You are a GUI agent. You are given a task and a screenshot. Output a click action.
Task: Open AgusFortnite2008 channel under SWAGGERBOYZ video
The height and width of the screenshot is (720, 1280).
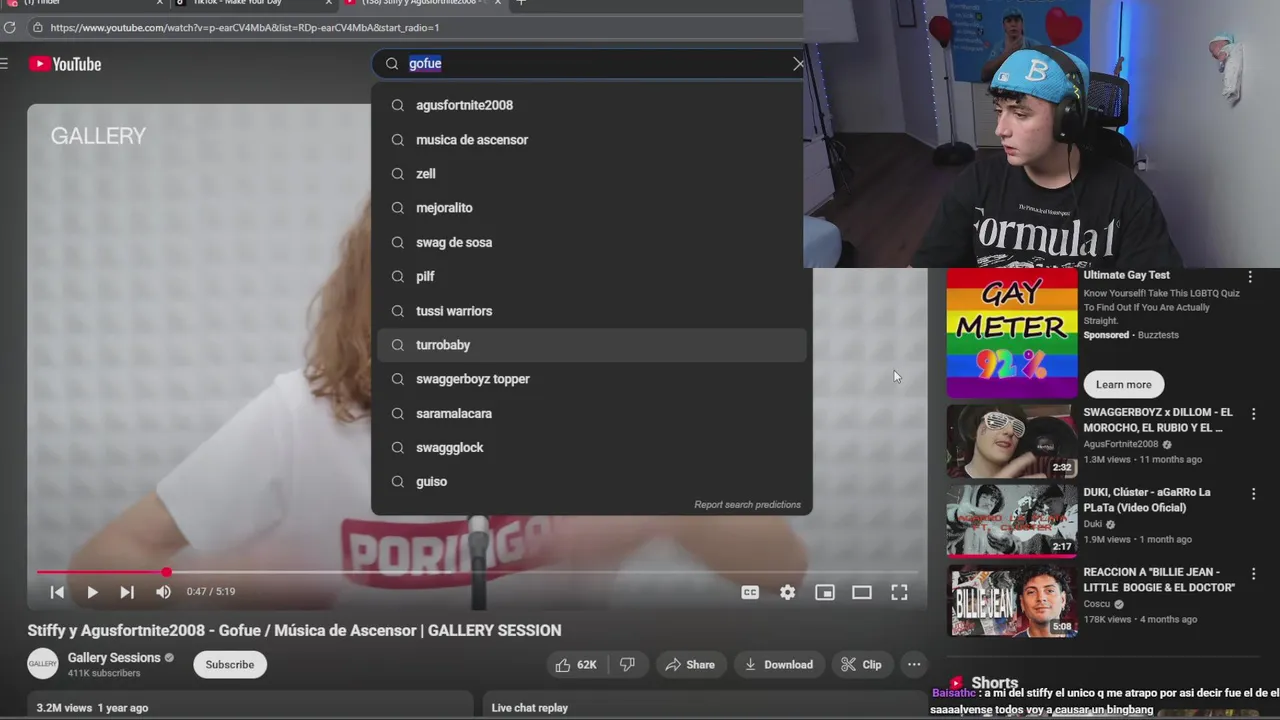(1120, 444)
